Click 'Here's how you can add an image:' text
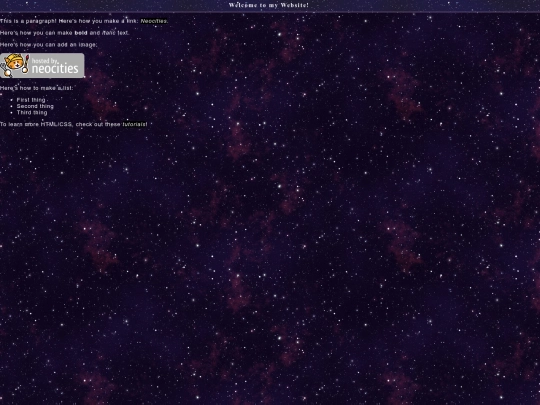 (x=49, y=45)
